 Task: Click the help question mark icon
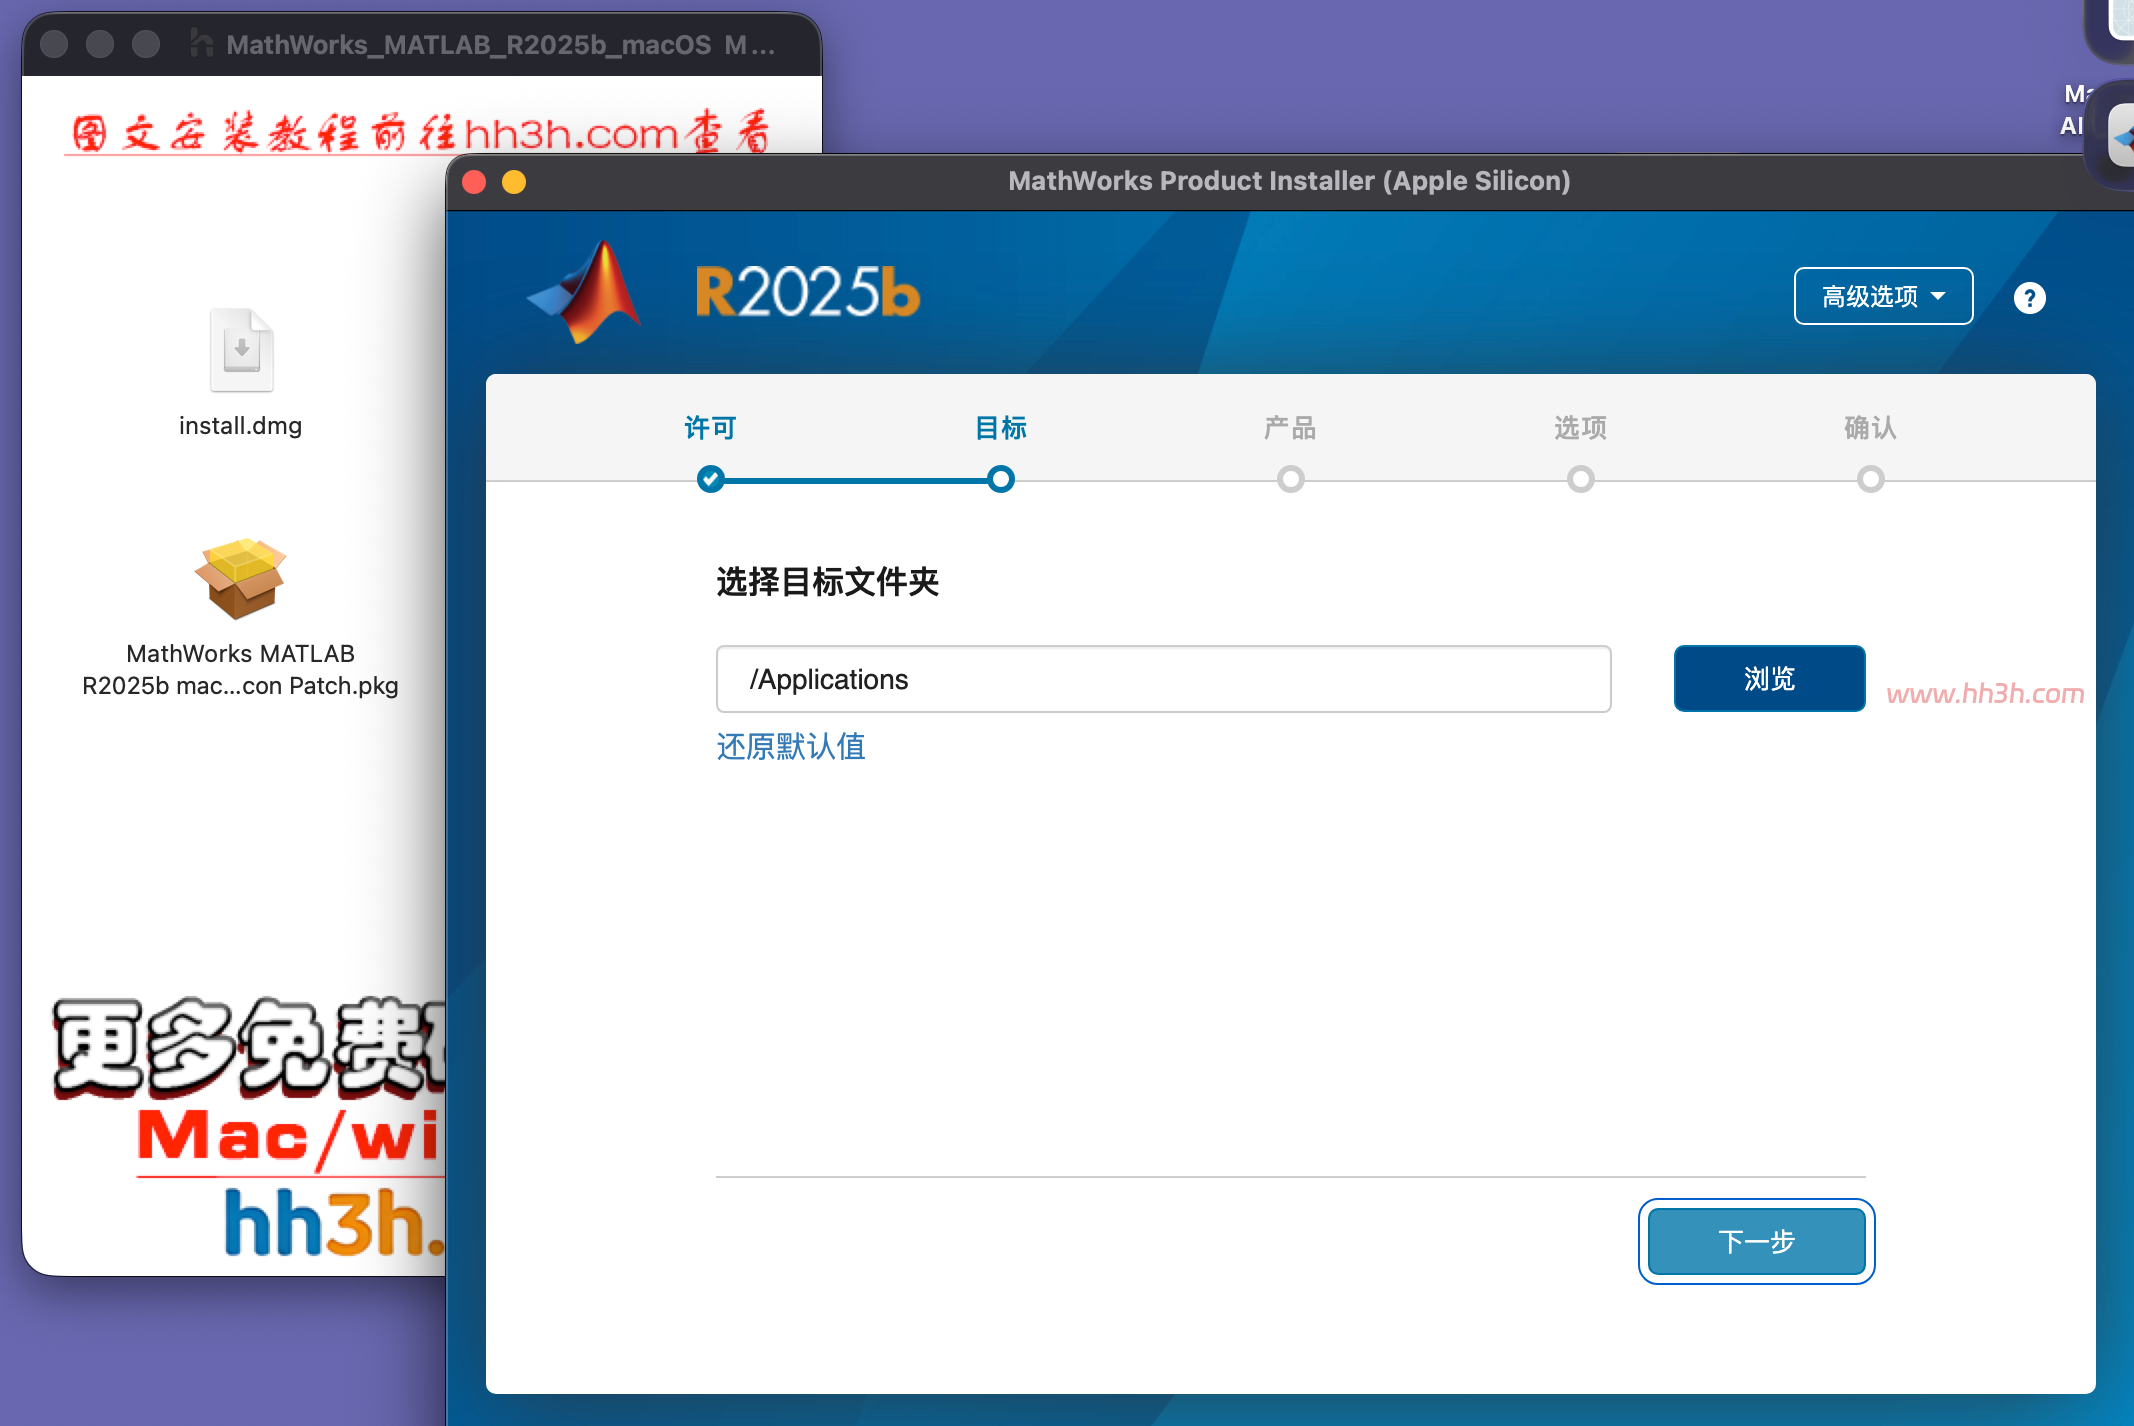[2029, 298]
